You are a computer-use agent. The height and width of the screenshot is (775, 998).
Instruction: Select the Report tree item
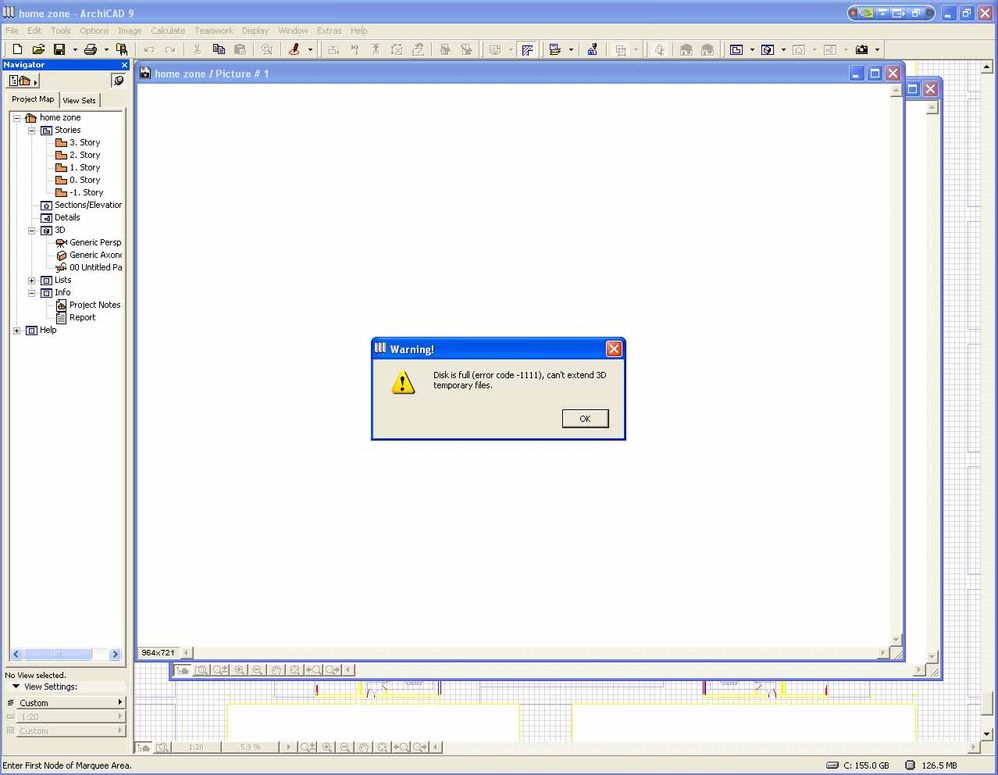(76, 318)
